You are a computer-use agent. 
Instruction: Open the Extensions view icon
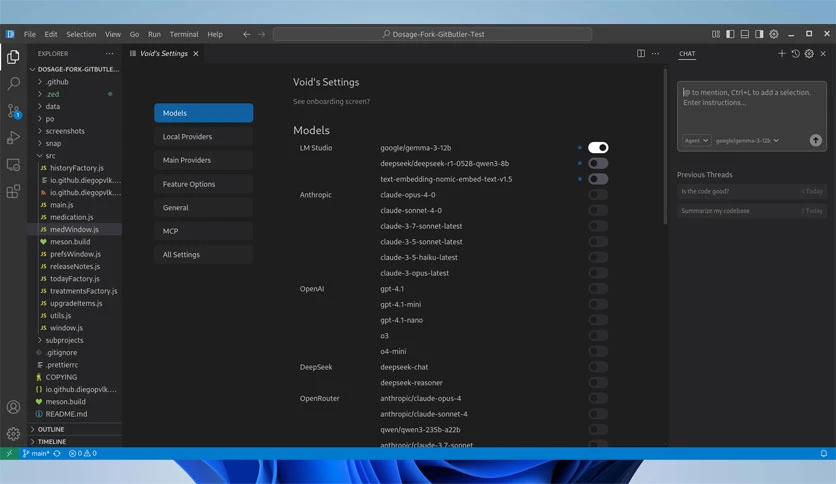pyautogui.click(x=13, y=191)
